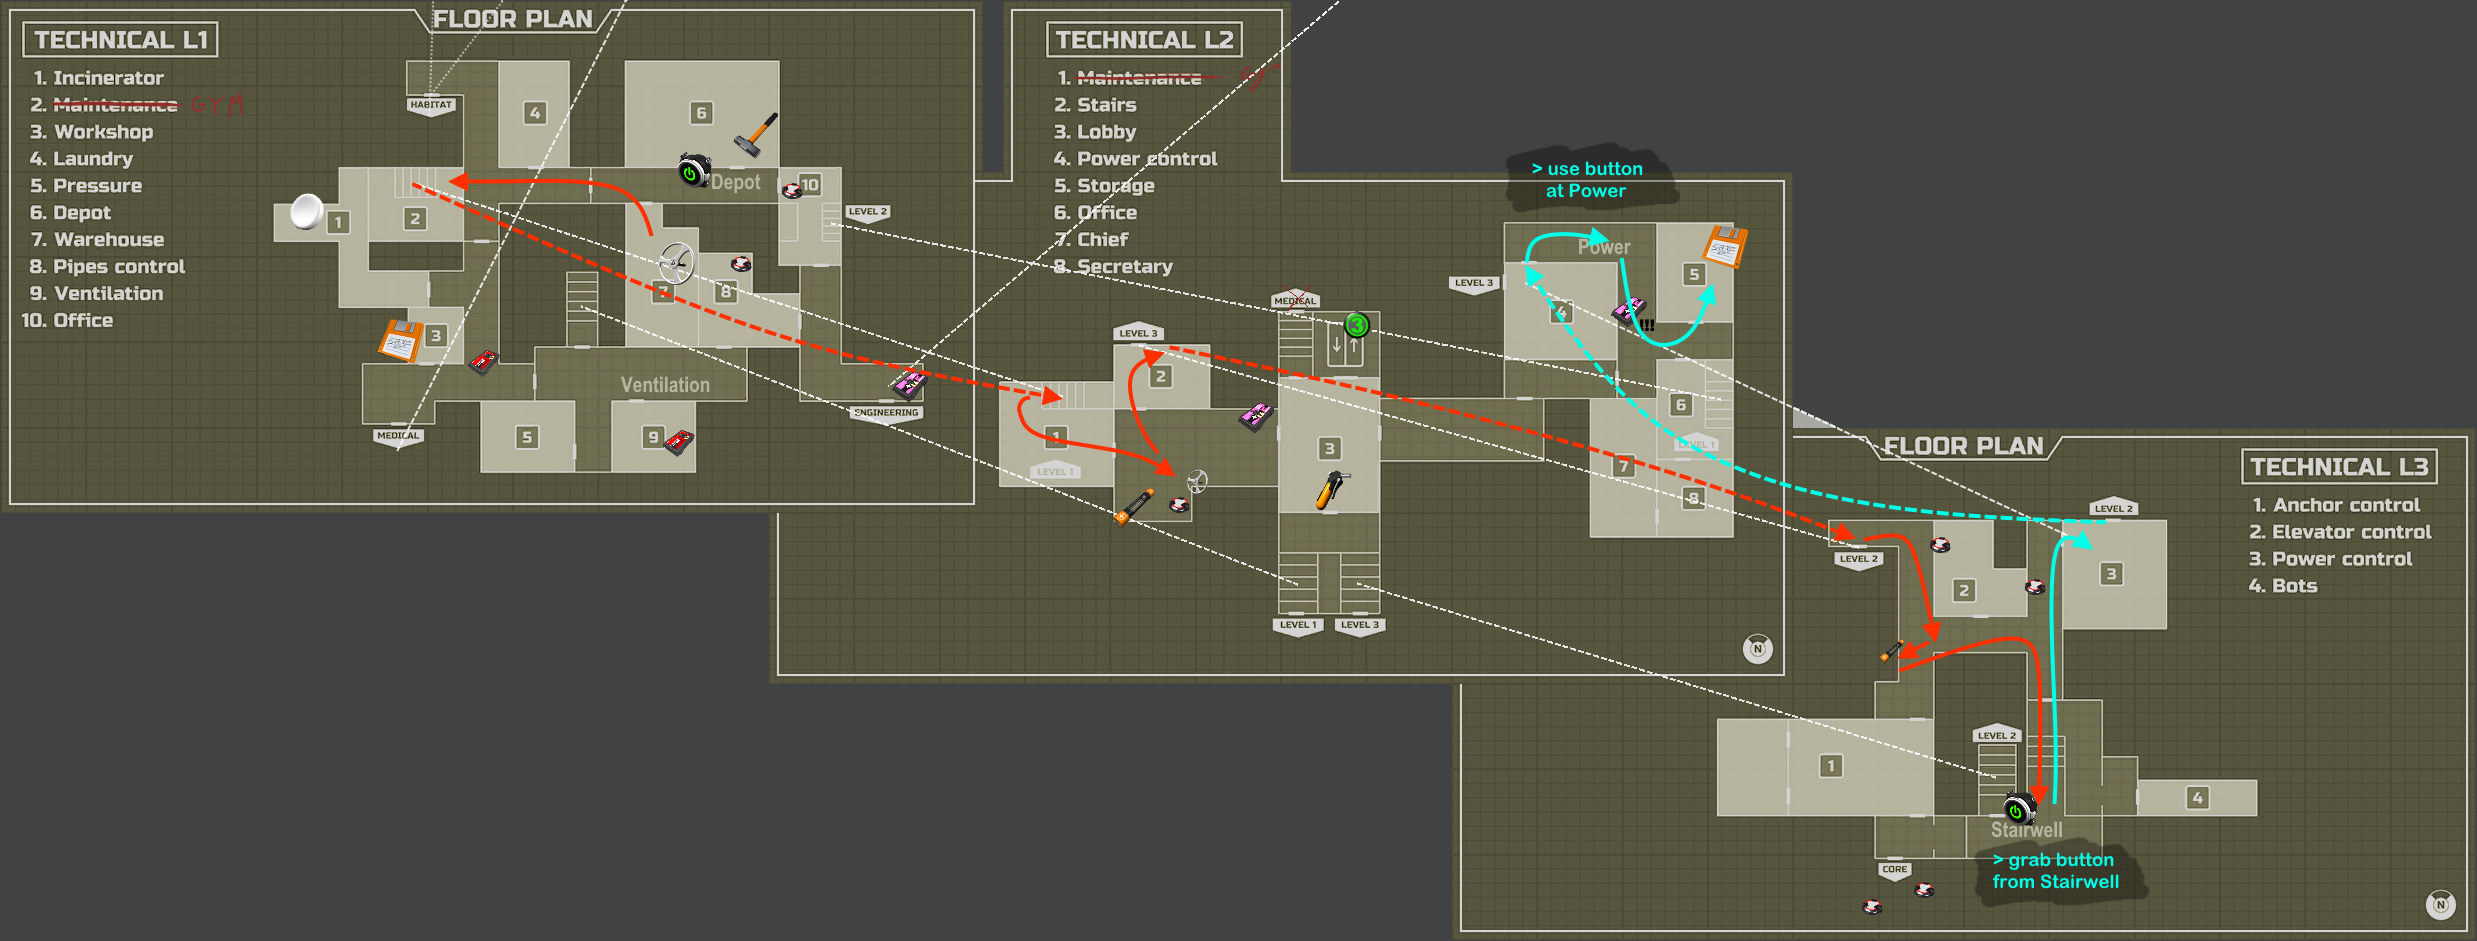Screen dimensions: 2477x941
Task: Click the CORE exit tag on L3
Action: tap(1894, 871)
